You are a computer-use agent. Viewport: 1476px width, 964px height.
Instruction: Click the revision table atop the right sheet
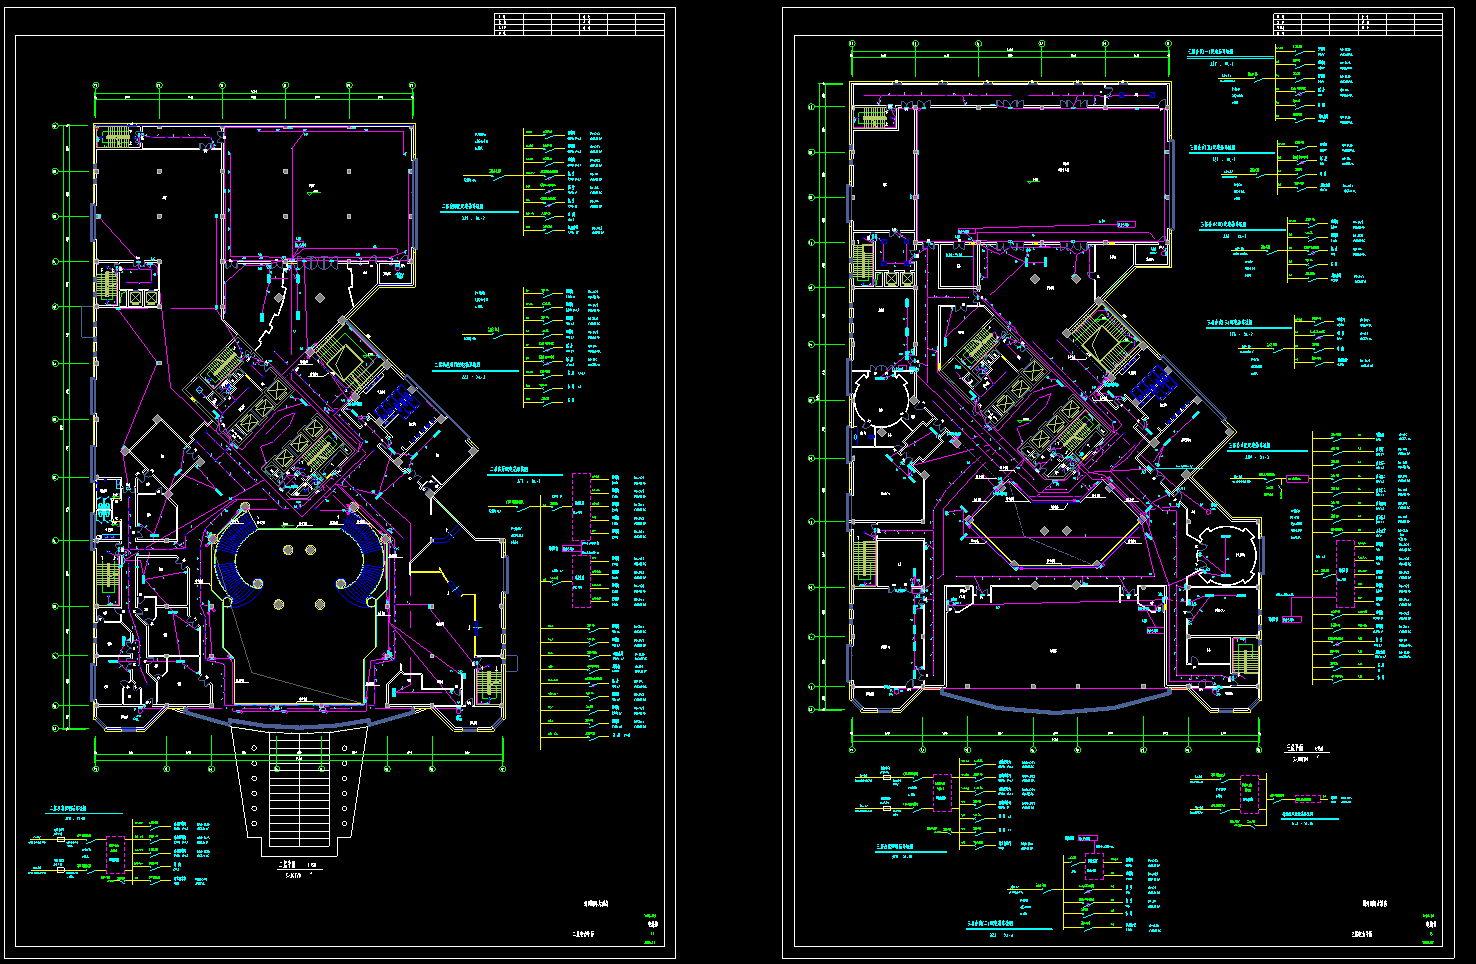pyautogui.click(x=1358, y=24)
